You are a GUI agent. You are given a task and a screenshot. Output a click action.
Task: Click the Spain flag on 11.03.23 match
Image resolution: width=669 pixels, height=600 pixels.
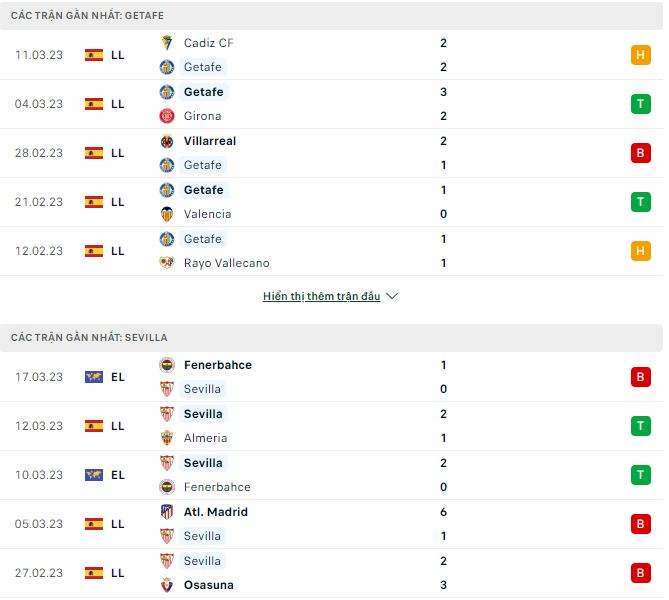pyautogui.click(x=94, y=55)
